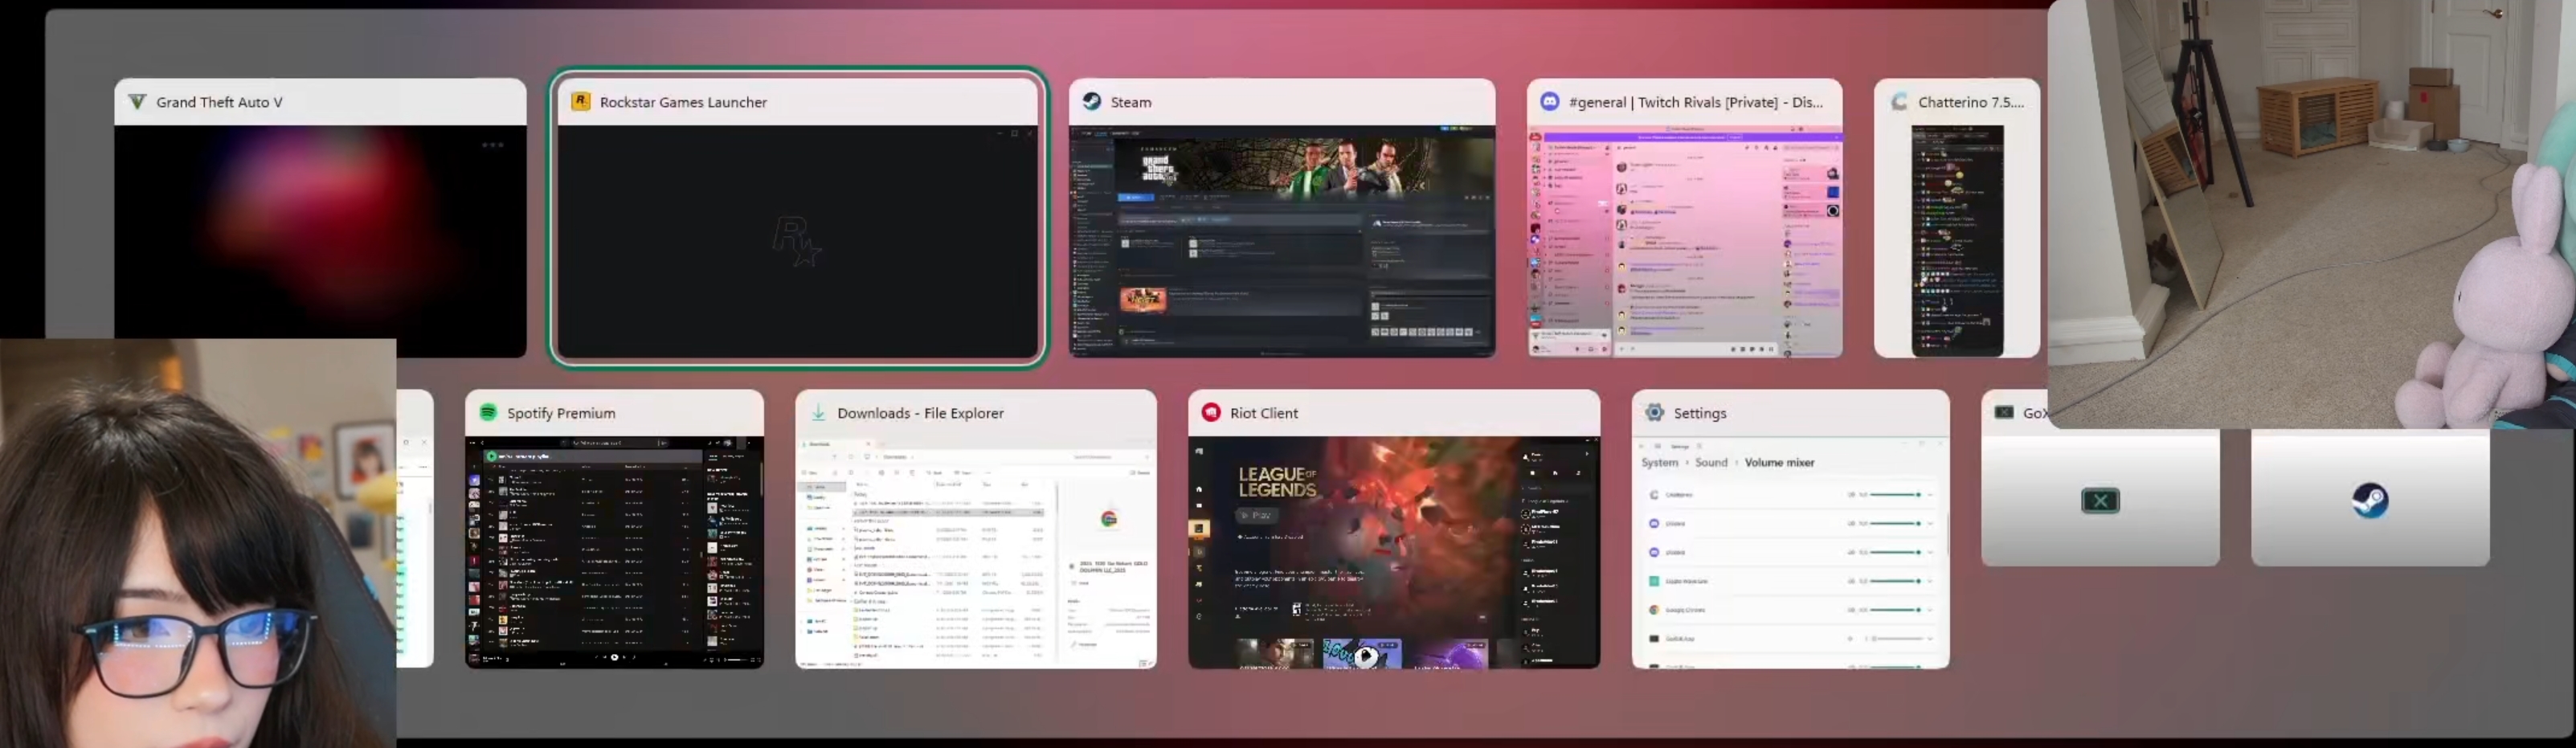The image size is (2576, 748).
Task: Switch to the pink Discord window preview
Action: pyautogui.click(x=1684, y=241)
